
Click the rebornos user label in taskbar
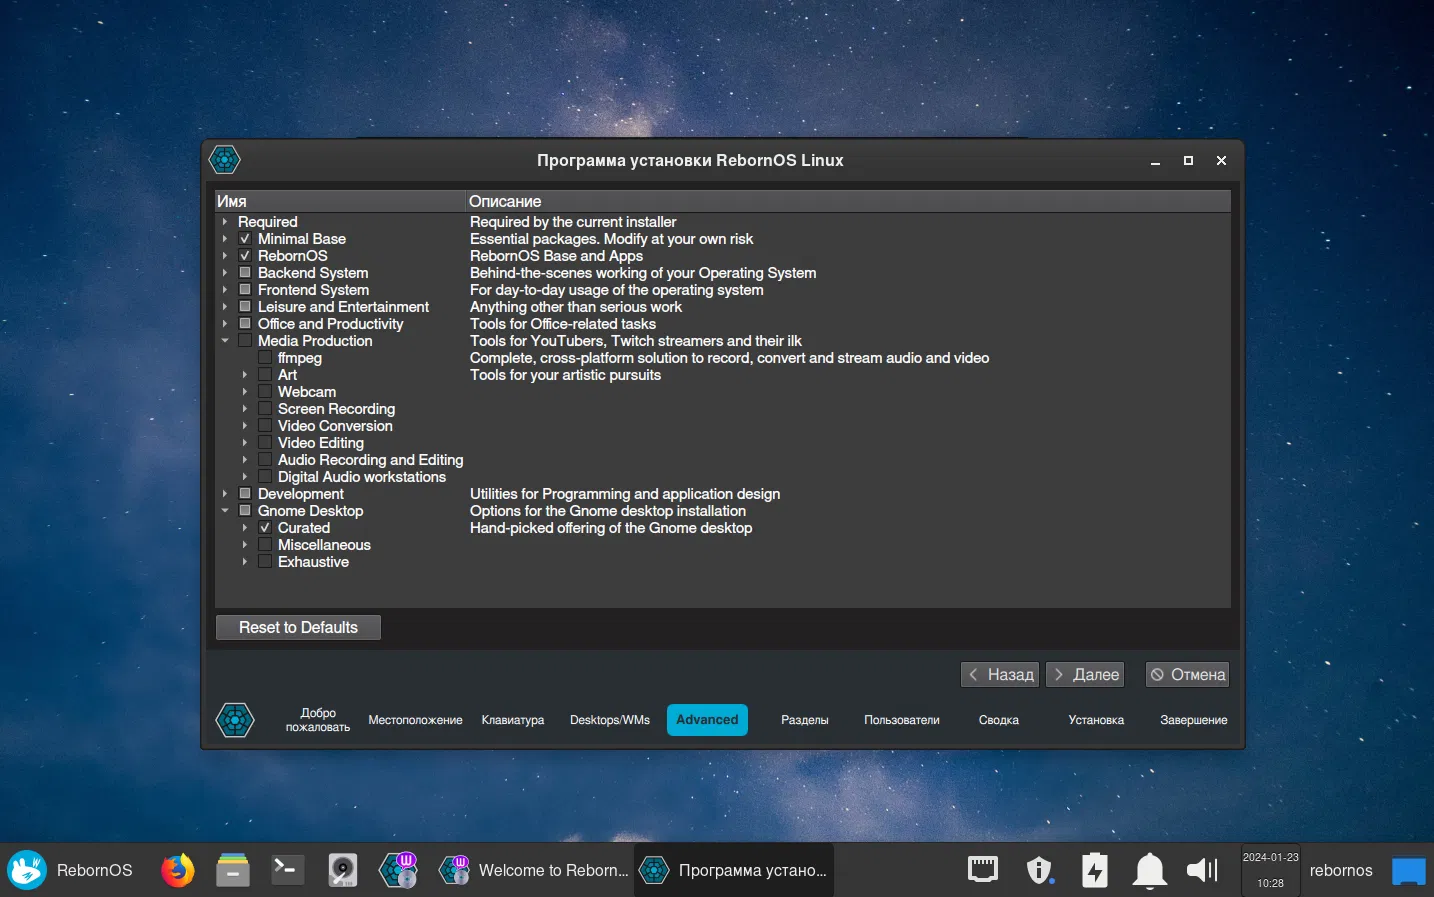(x=1341, y=870)
